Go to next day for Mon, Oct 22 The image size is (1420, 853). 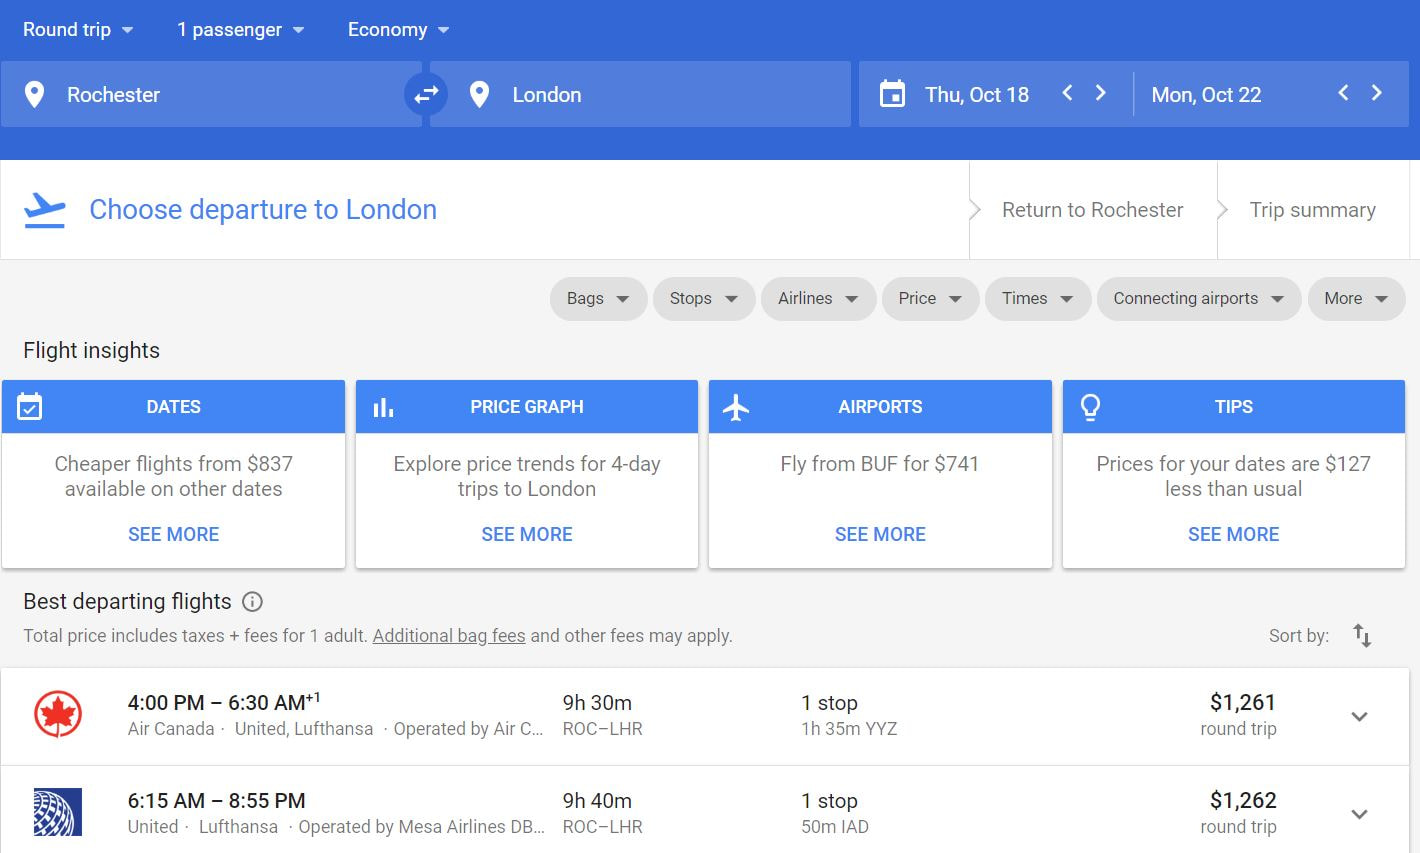(1377, 93)
